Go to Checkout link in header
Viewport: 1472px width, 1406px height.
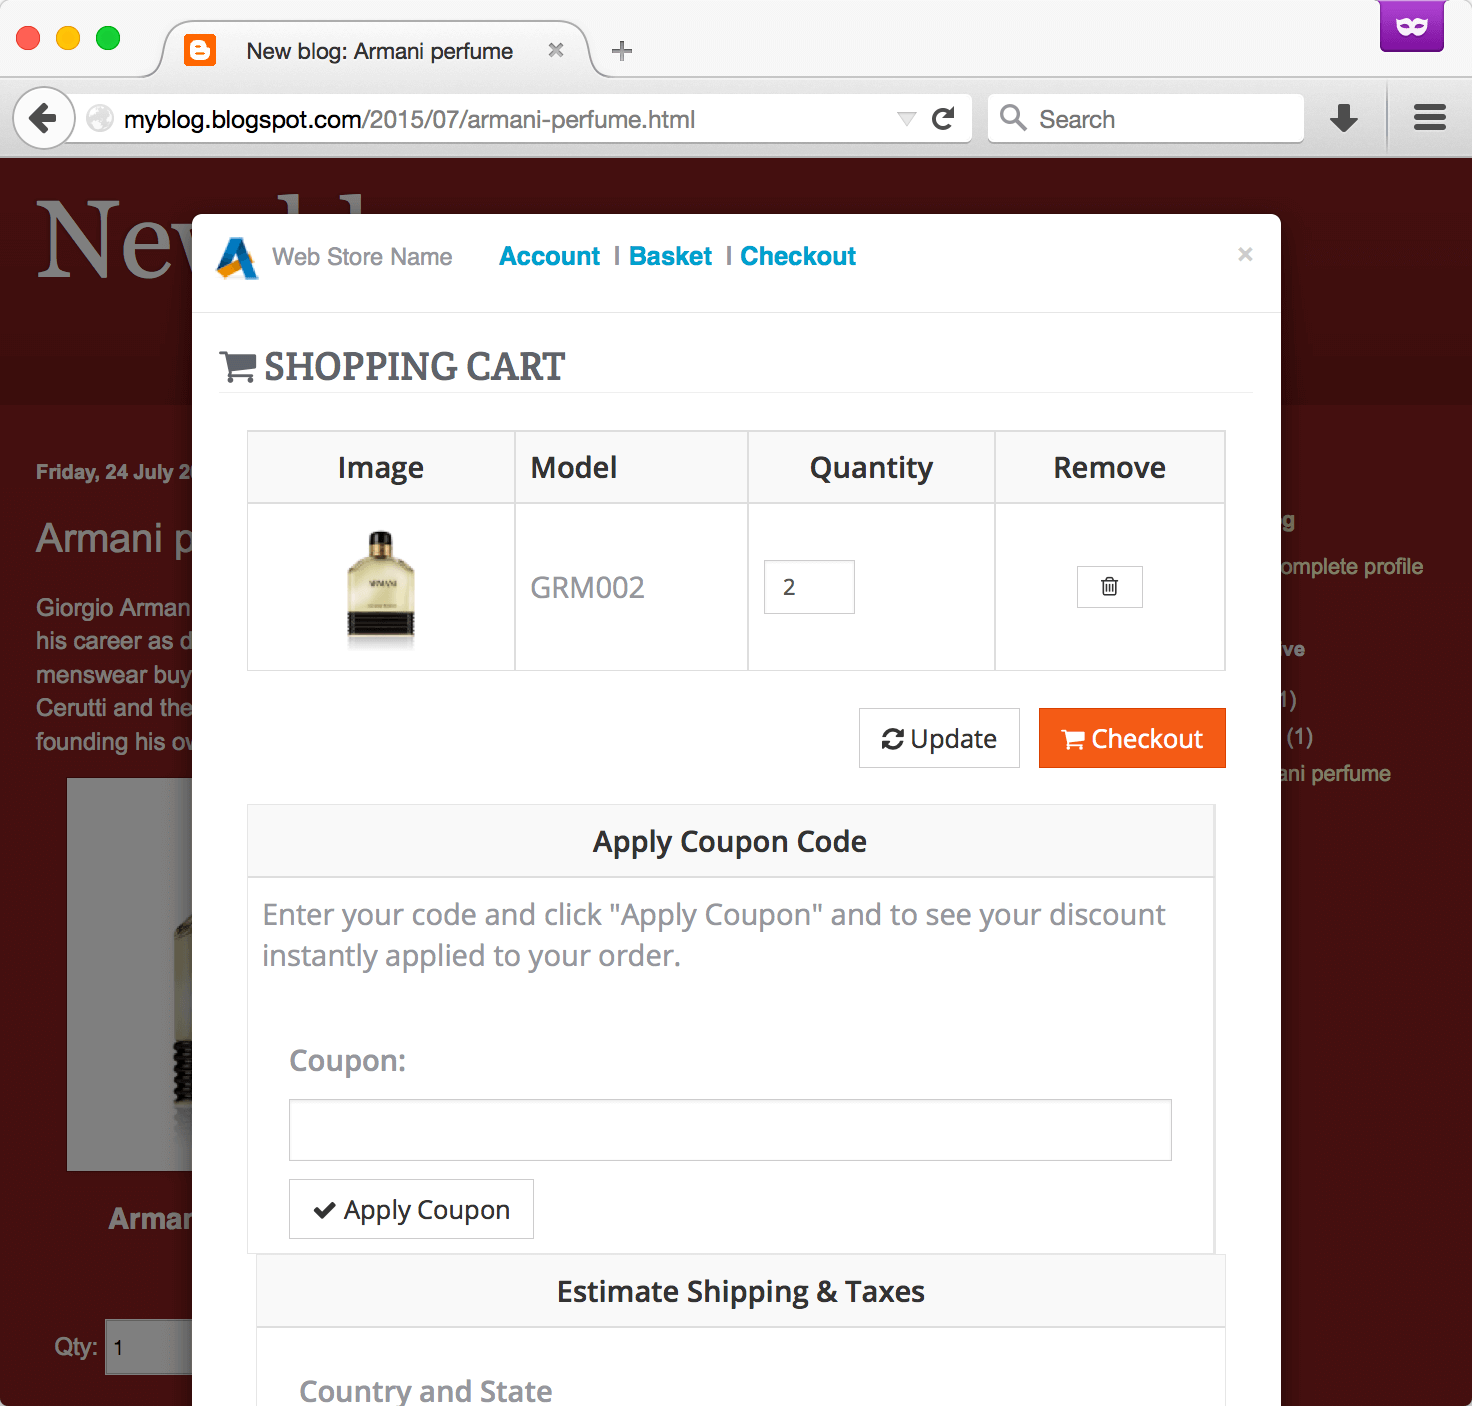tap(798, 256)
